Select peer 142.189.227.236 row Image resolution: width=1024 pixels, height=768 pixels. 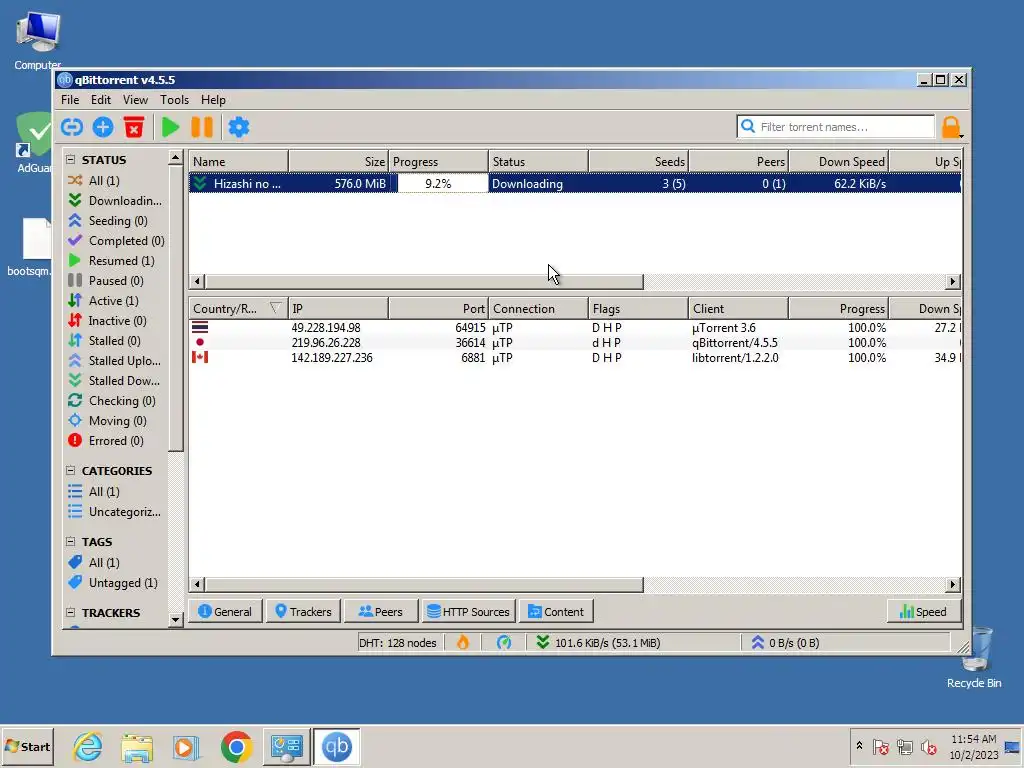pyautogui.click(x=575, y=358)
